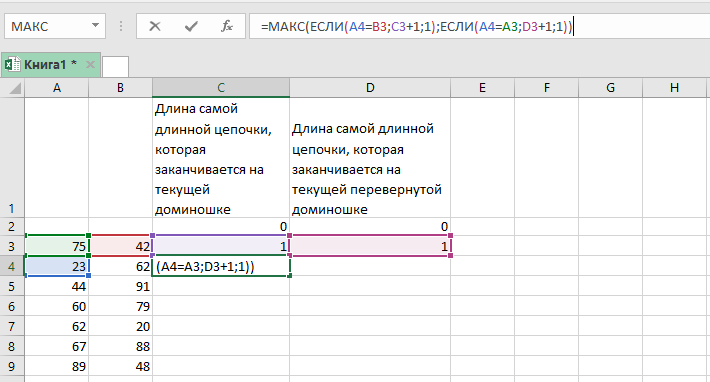Click cell B6 with value 79
The width and height of the screenshot is (710, 382).
click(x=120, y=306)
